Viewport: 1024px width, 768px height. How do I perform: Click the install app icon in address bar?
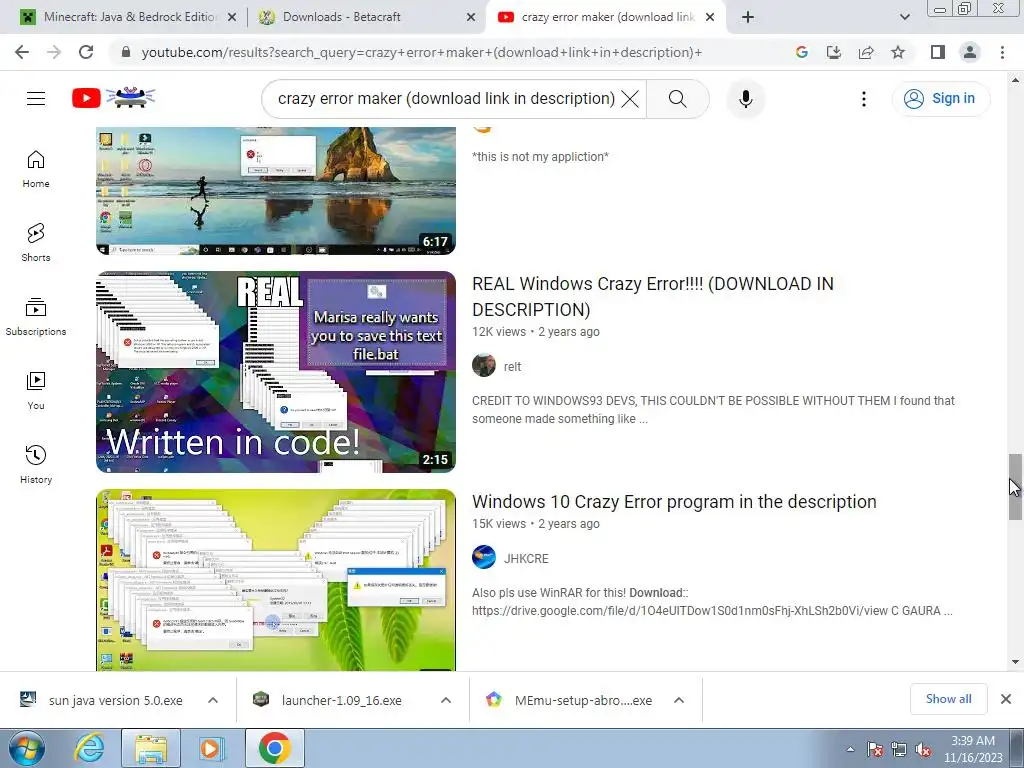point(834,52)
